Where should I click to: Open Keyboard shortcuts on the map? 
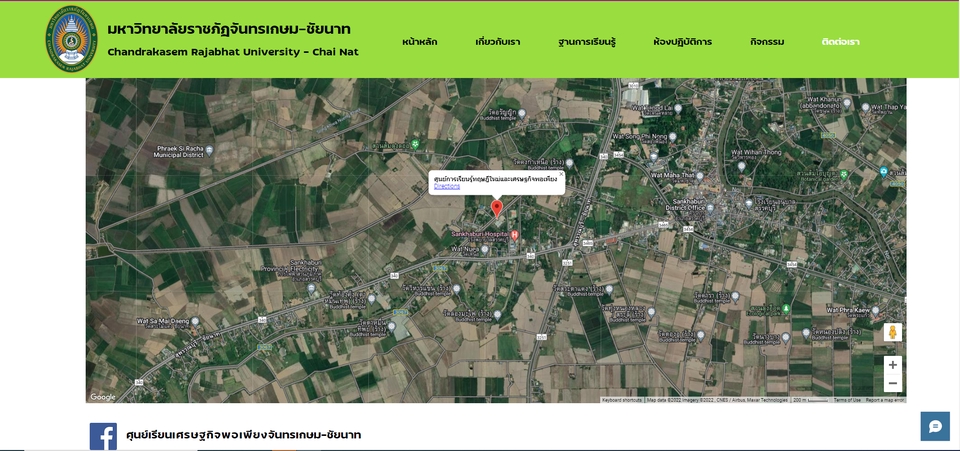[x=622, y=400]
